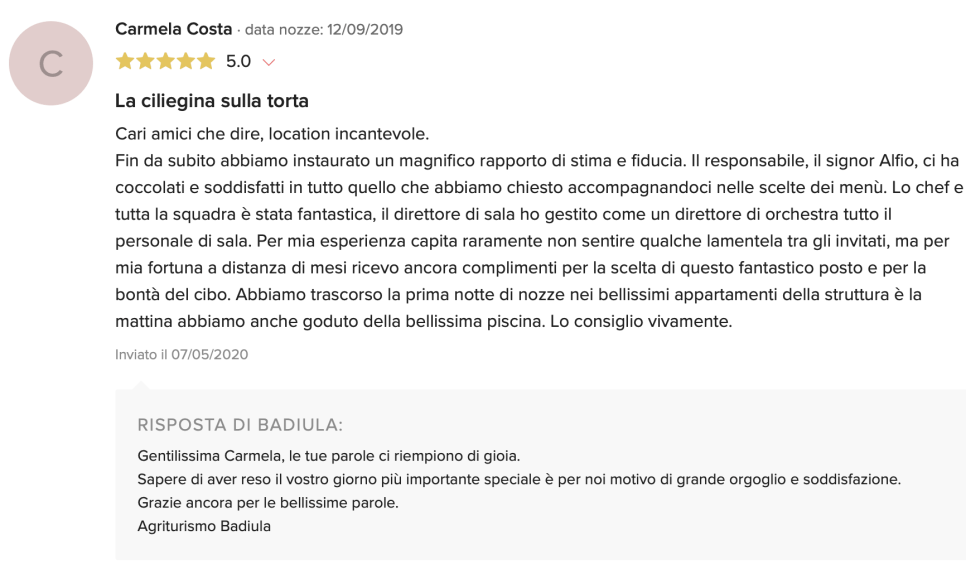Open reviewer name Carmela Costa

pyautogui.click(x=174, y=29)
